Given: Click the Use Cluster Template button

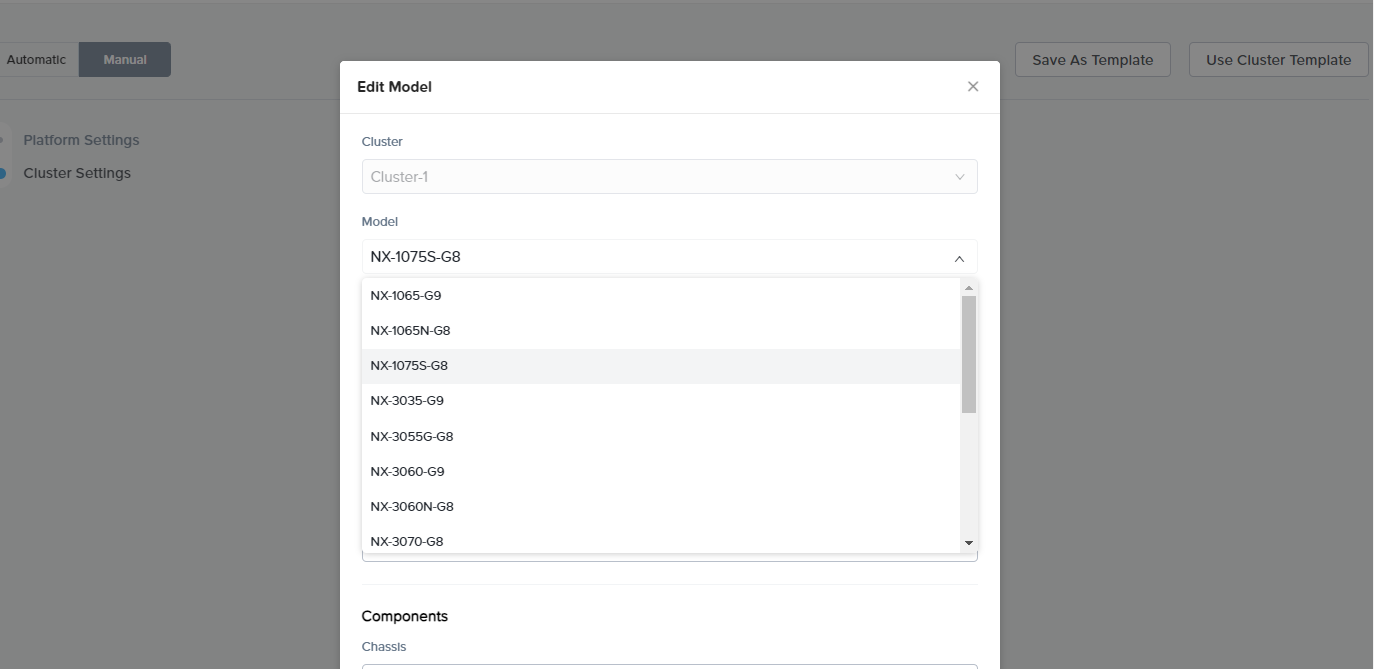Looking at the screenshot, I should (1278, 59).
